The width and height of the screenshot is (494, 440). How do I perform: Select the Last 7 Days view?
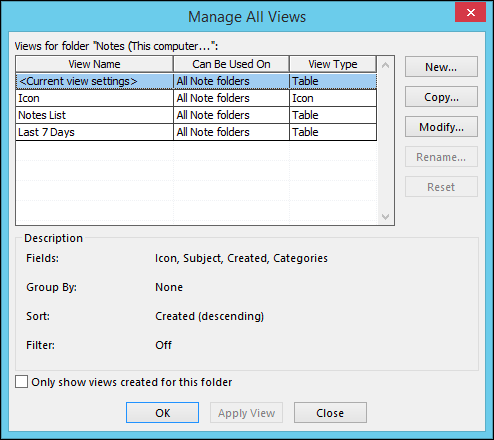pos(196,132)
